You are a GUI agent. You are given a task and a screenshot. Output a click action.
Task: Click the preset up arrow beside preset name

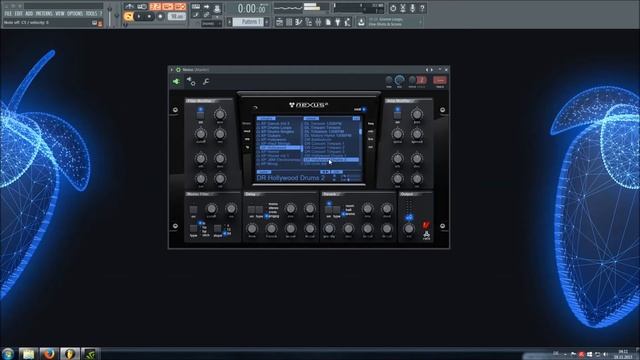click(334, 176)
